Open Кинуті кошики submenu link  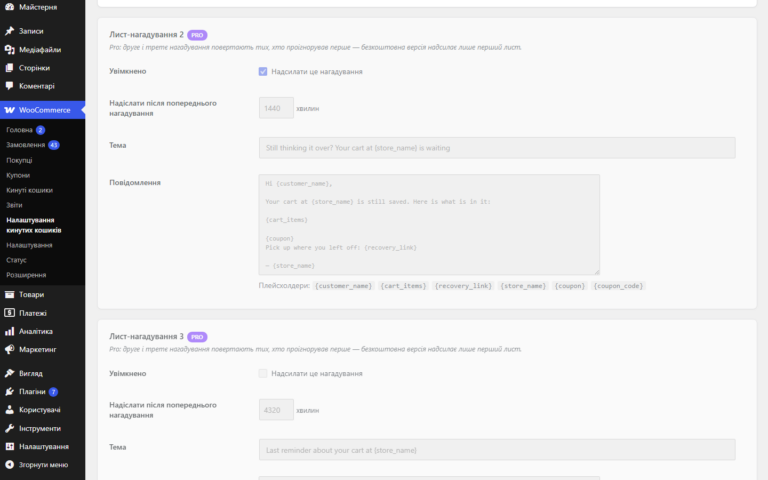[x=29, y=190]
